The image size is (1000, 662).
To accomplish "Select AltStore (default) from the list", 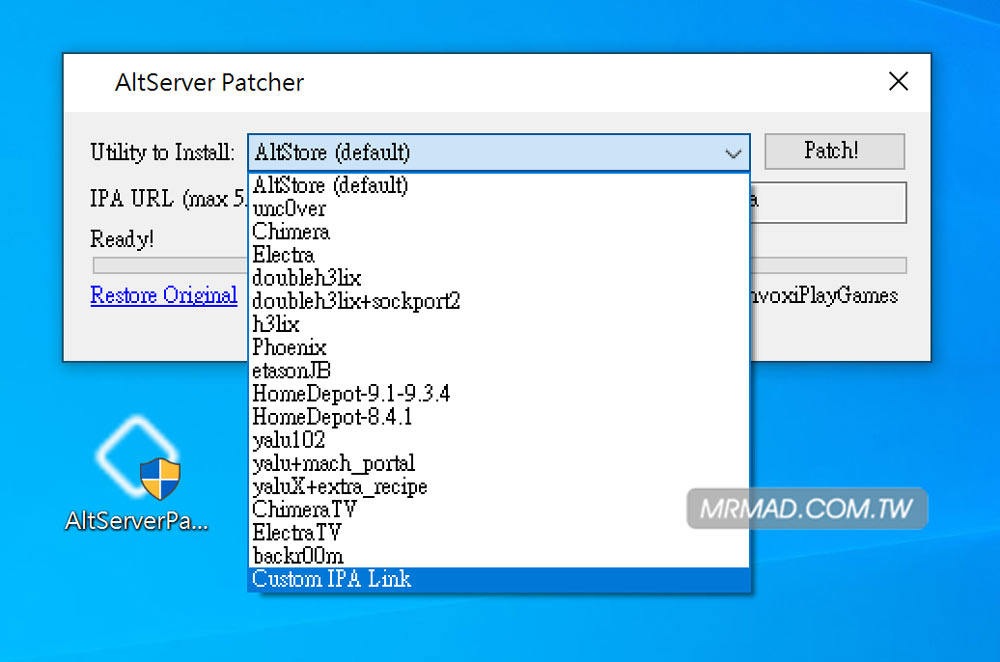I will tap(499, 185).
